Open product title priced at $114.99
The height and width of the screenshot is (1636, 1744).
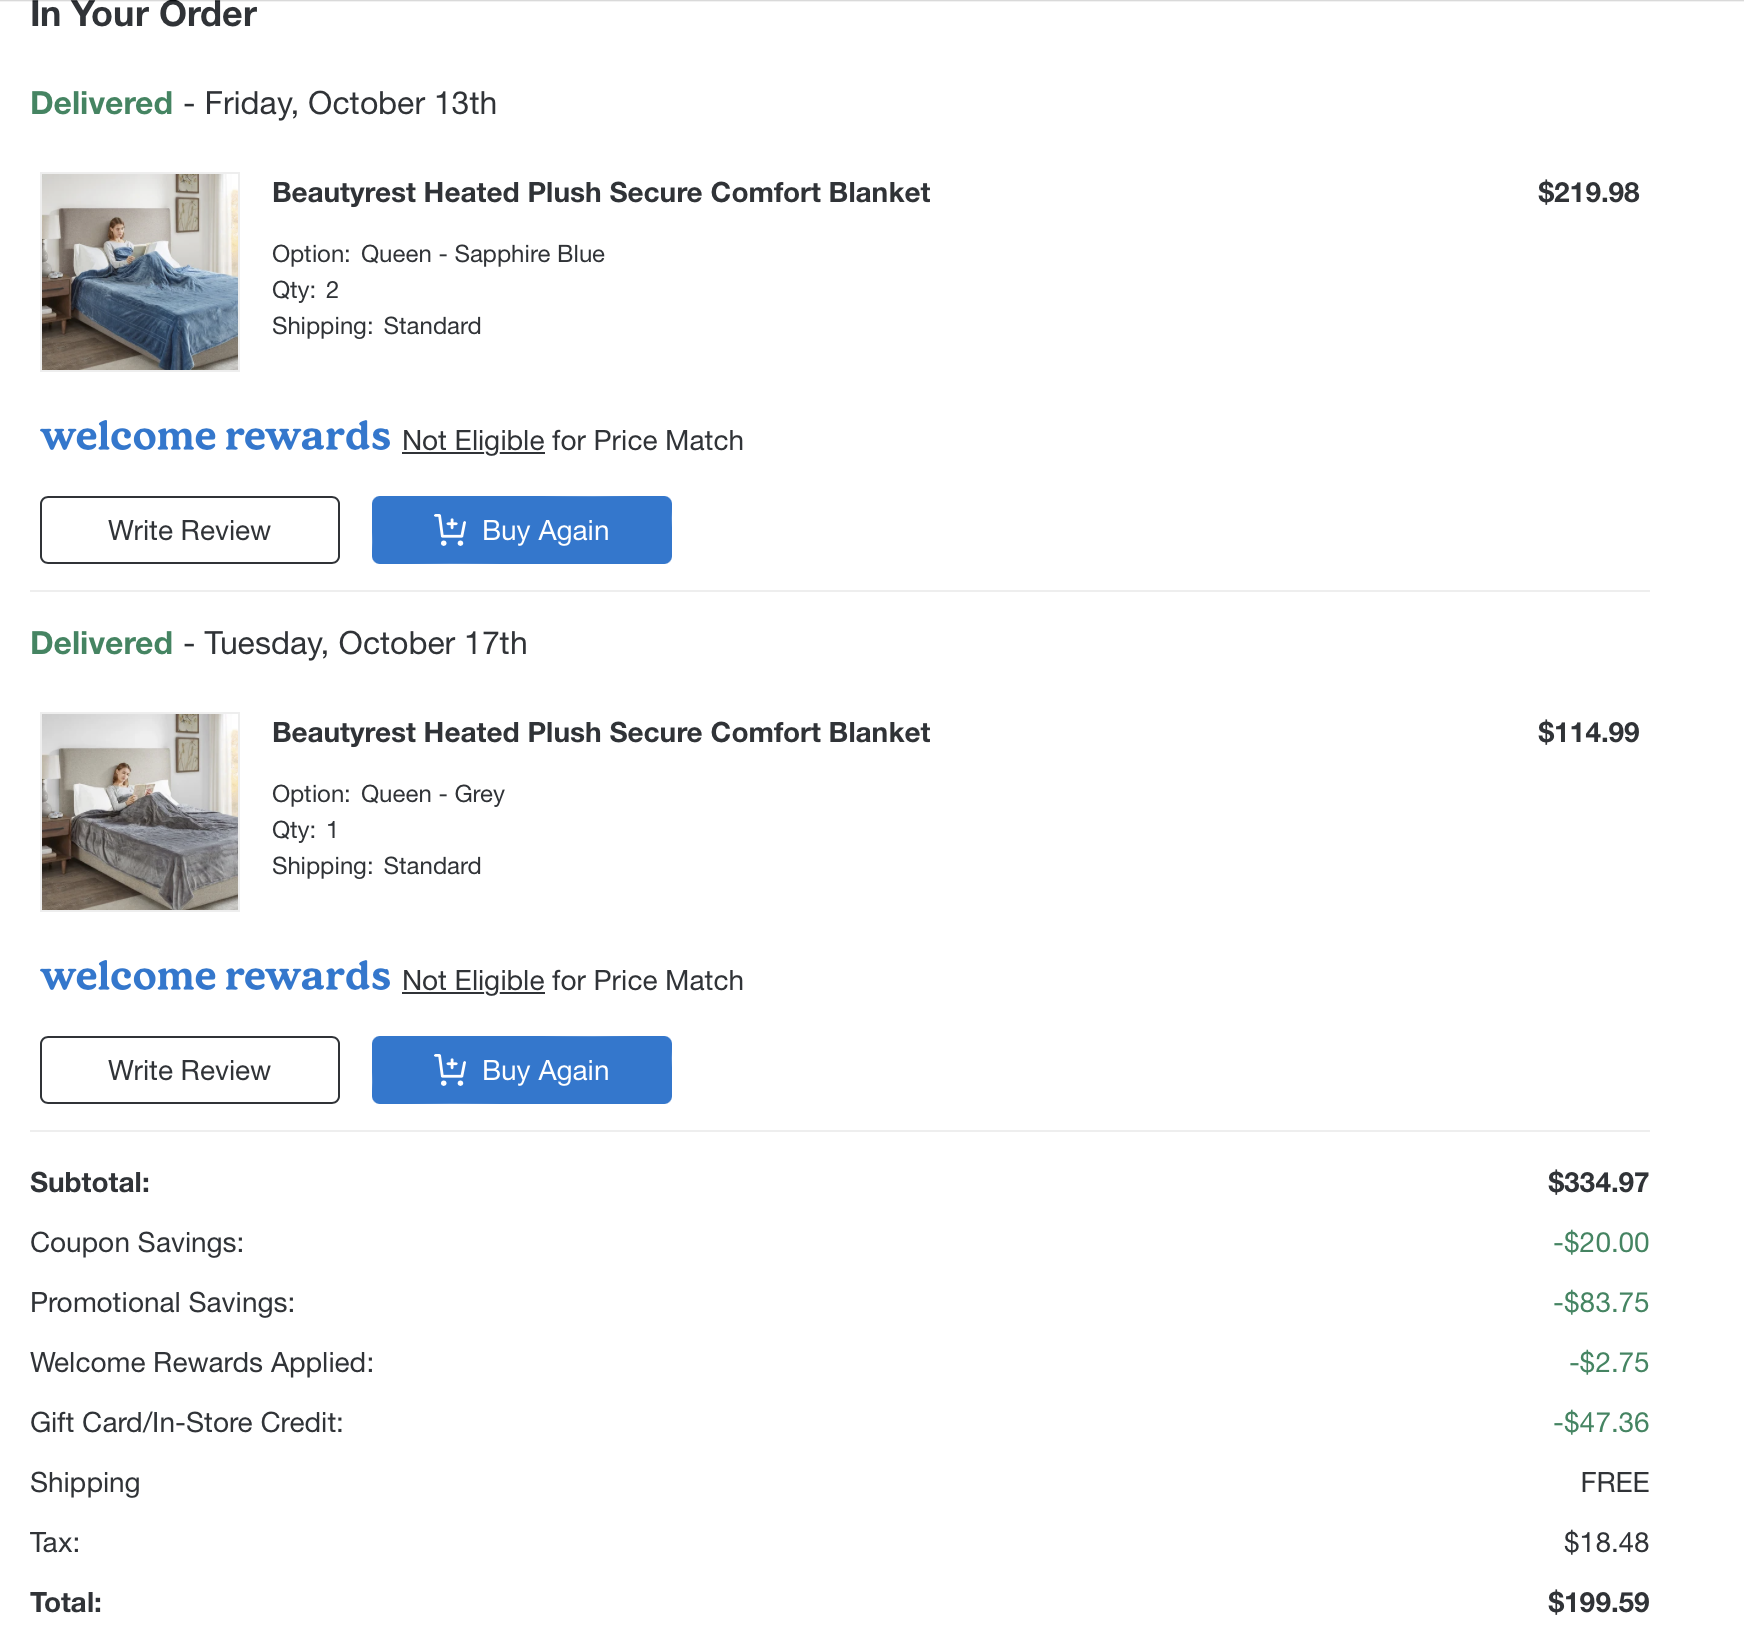[x=601, y=733]
